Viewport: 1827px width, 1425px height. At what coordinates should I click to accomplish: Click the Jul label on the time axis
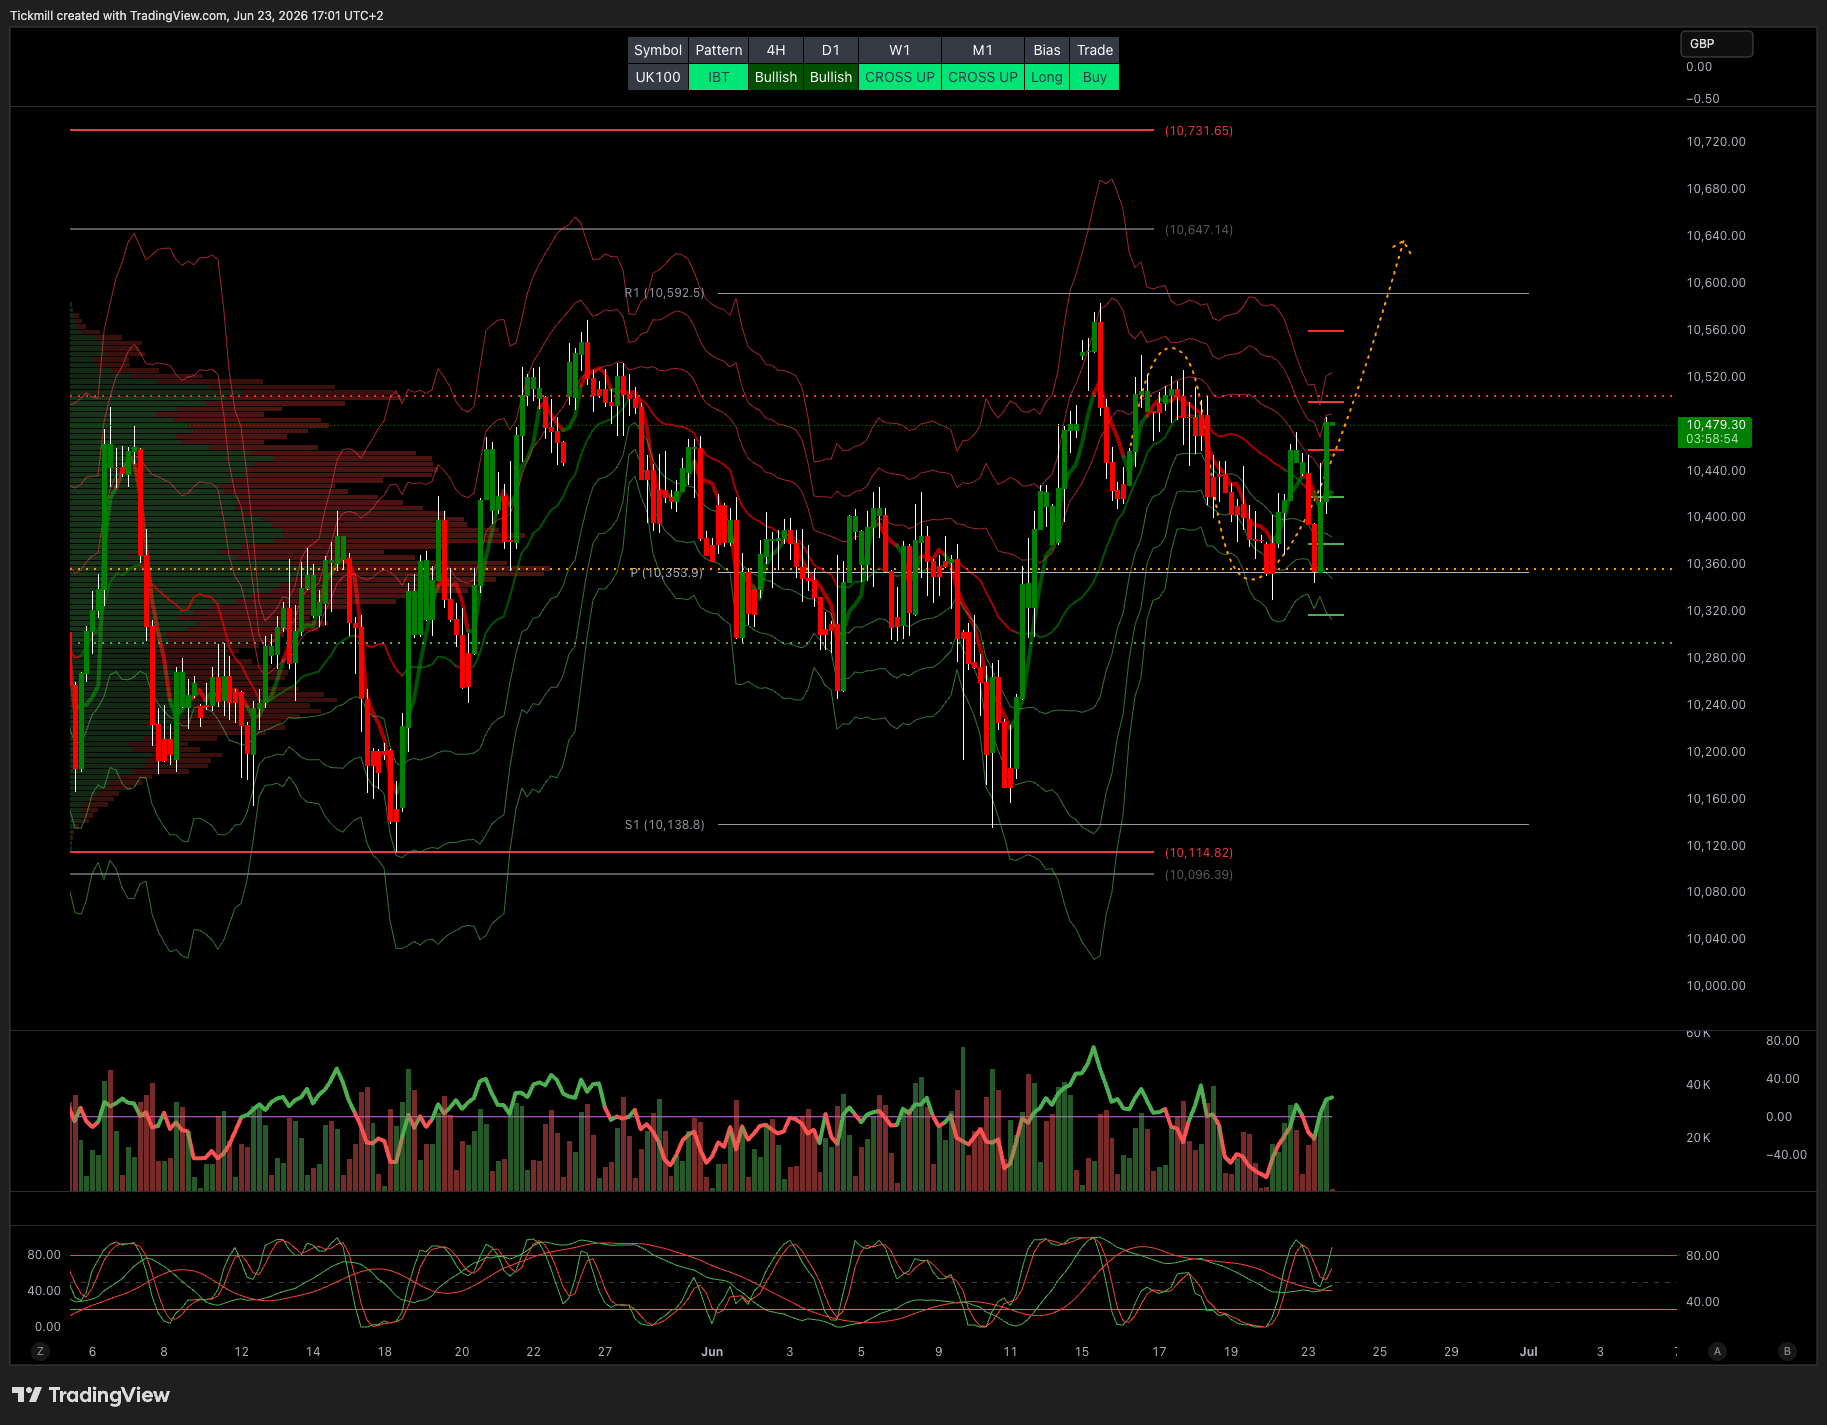[x=1529, y=1351]
